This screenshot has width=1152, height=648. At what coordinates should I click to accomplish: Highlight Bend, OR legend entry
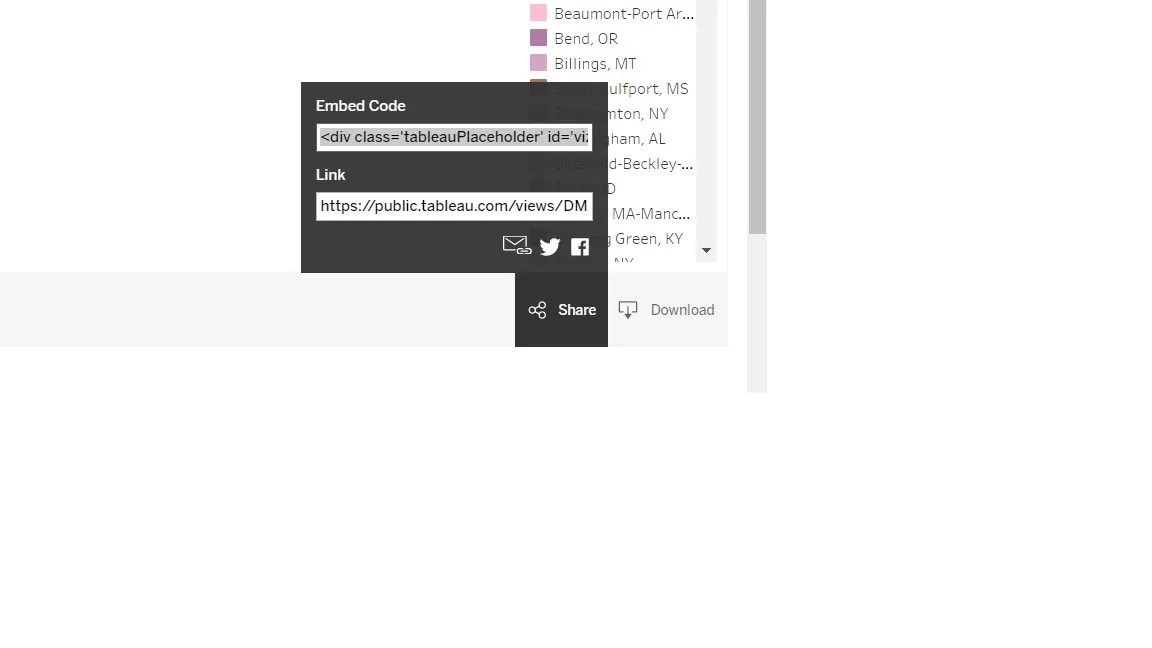coord(586,38)
